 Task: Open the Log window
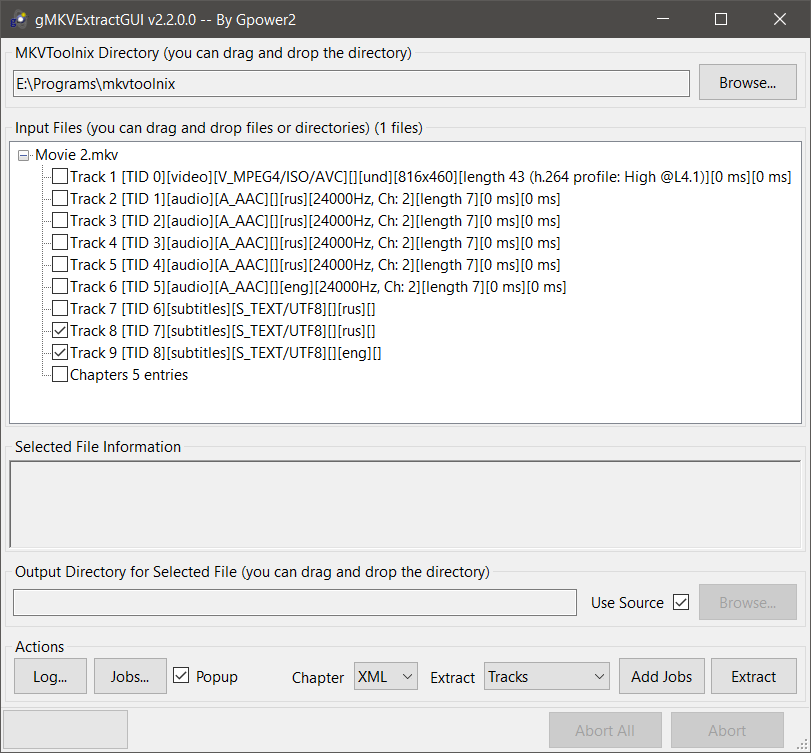pos(50,677)
